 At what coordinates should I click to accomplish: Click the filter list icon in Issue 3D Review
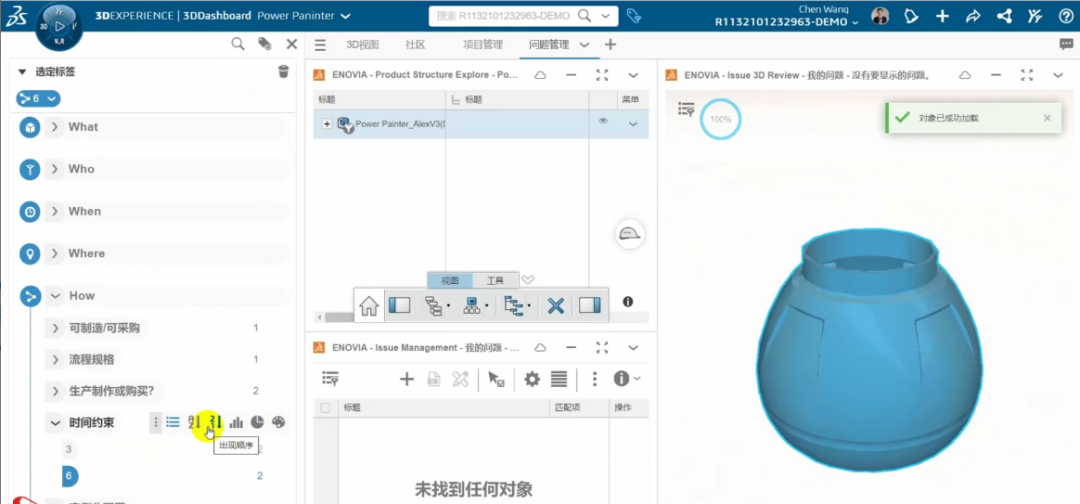(686, 108)
